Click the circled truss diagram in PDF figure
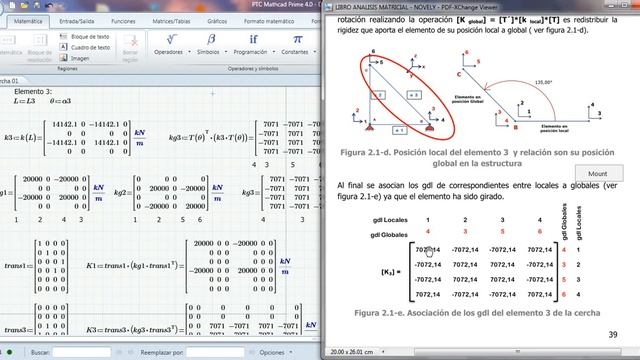Image resolution: width=640 pixels, height=360 pixels. [x=407, y=97]
